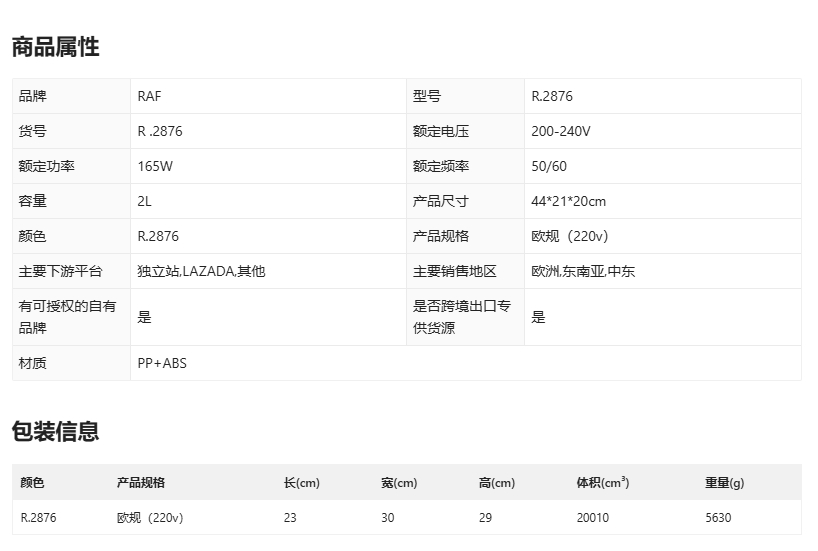This screenshot has height=551, width=818.
Task: Click the 200-240V rated voltage value
Action: [x=561, y=132]
